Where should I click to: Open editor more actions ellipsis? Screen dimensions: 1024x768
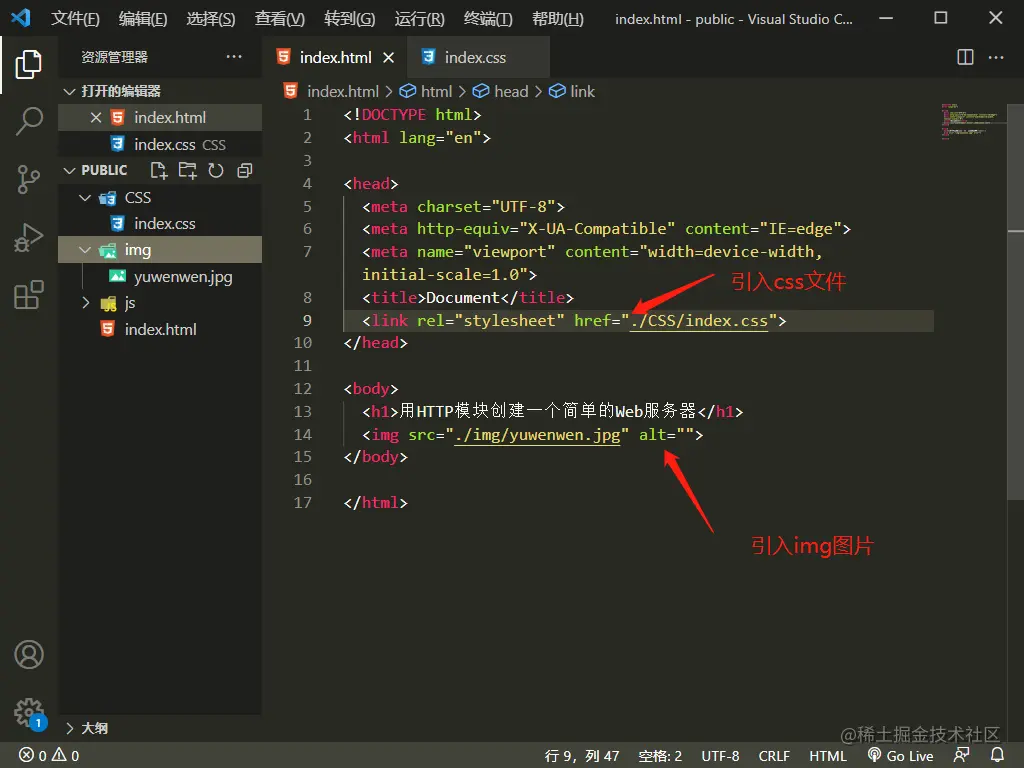[996, 57]
